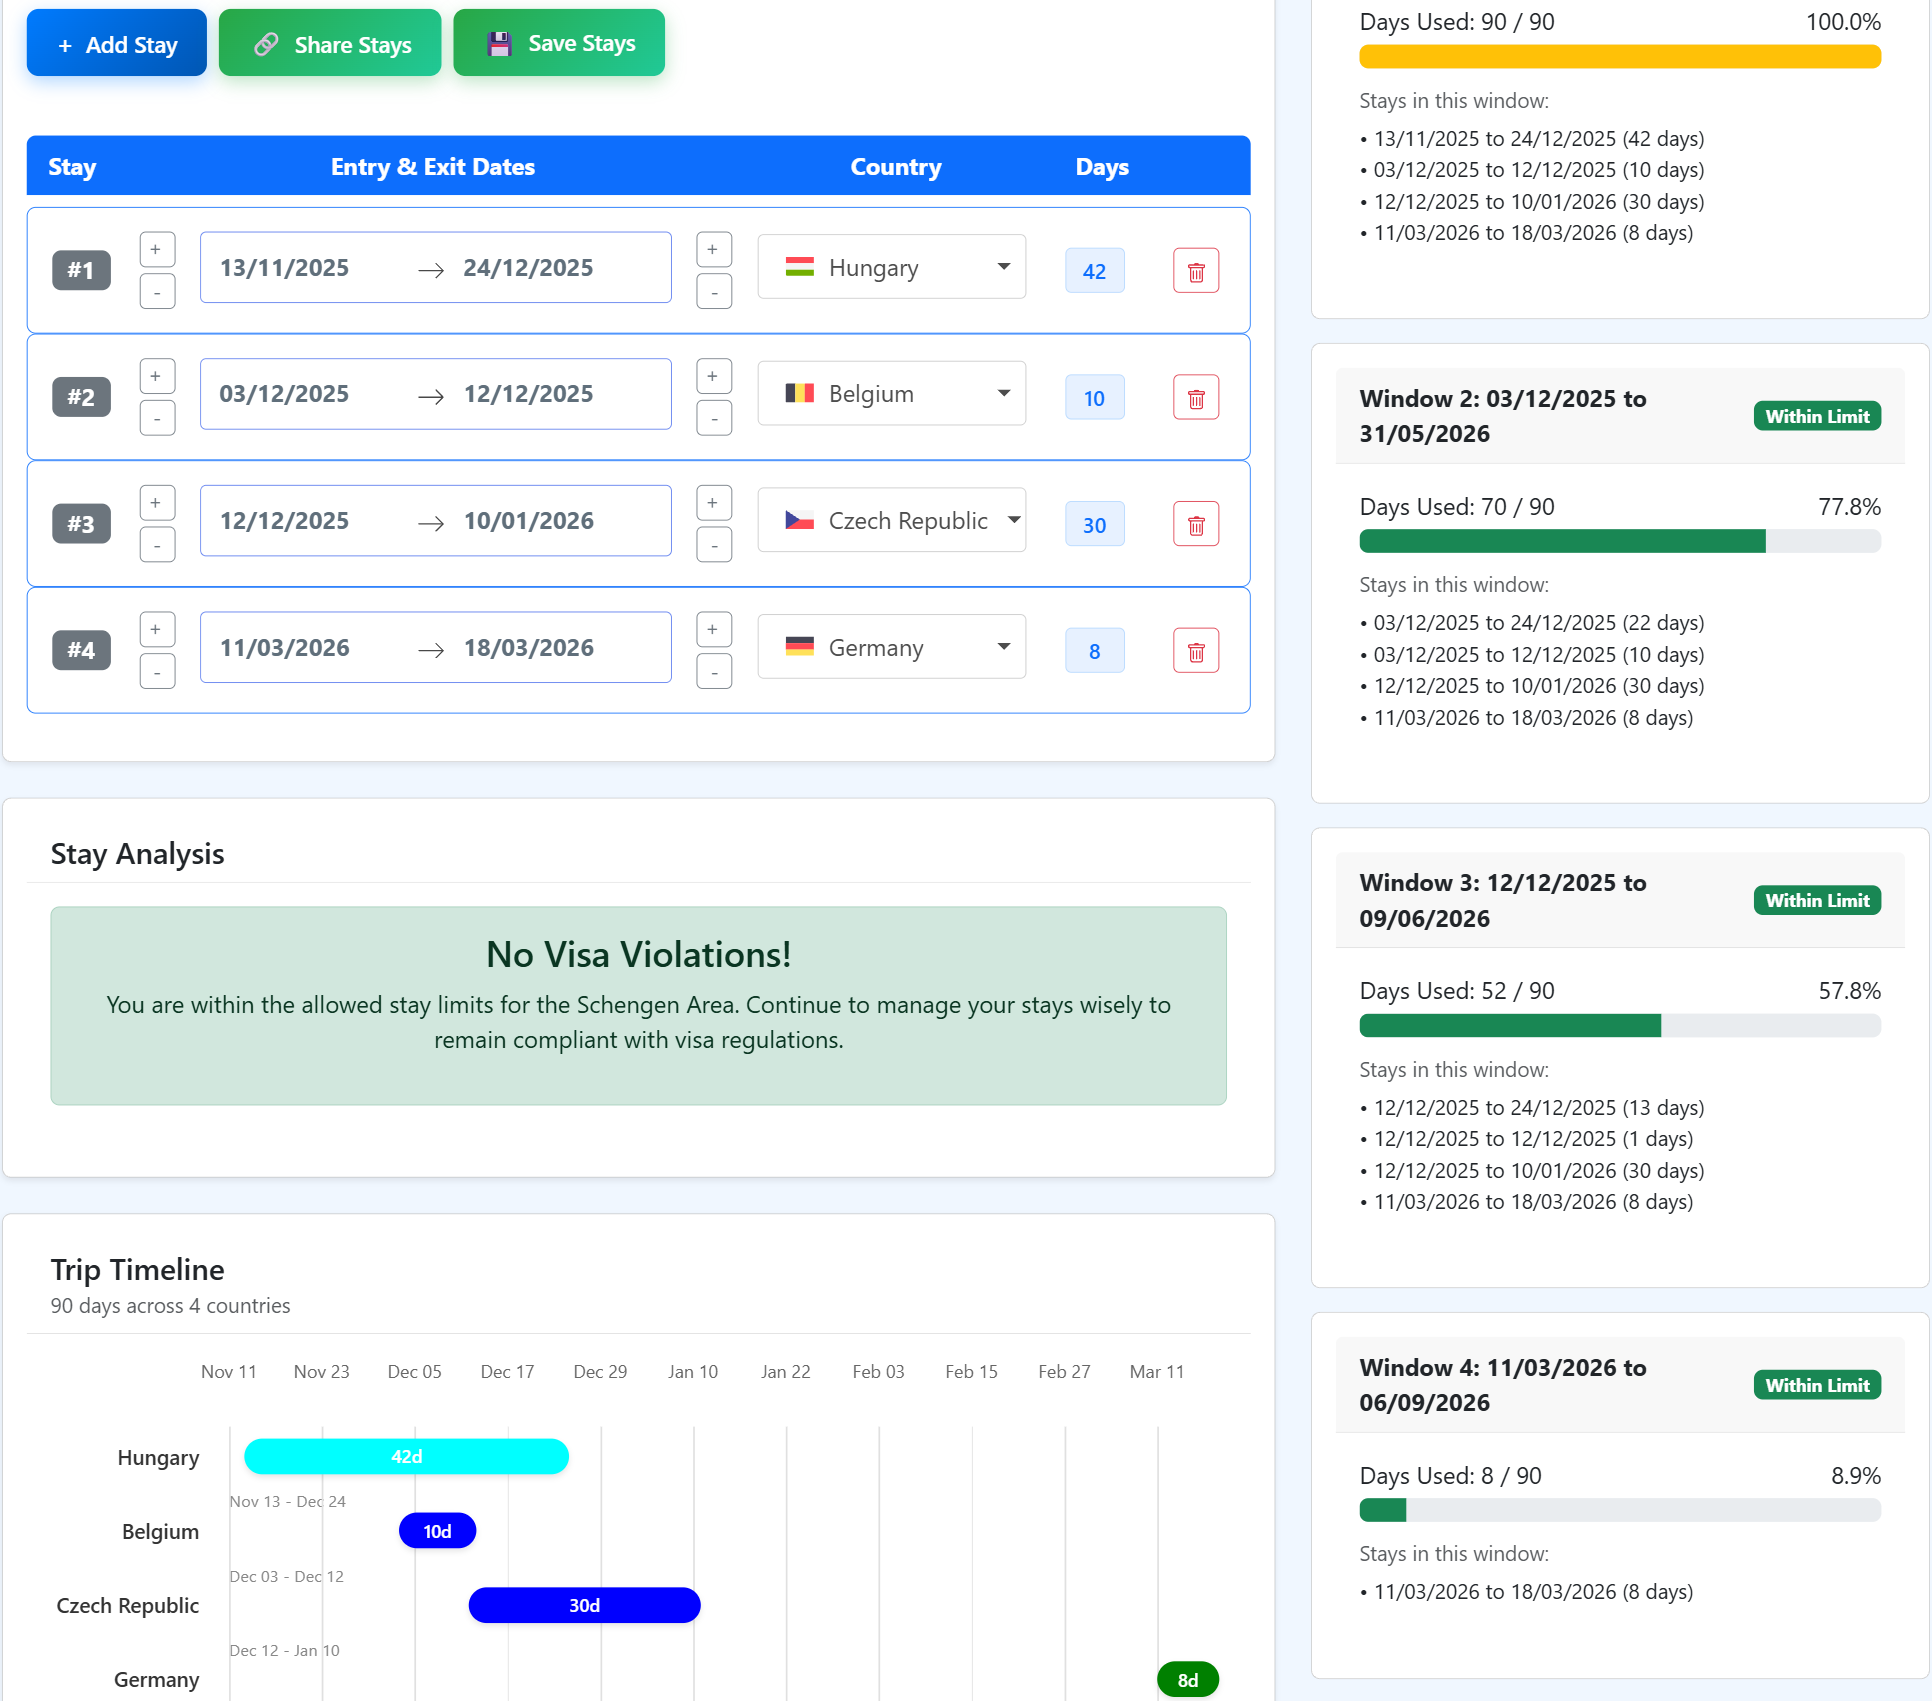The image size is (1932, 1701).
Task: Click the Add Stay button
Action: [116, 42]
